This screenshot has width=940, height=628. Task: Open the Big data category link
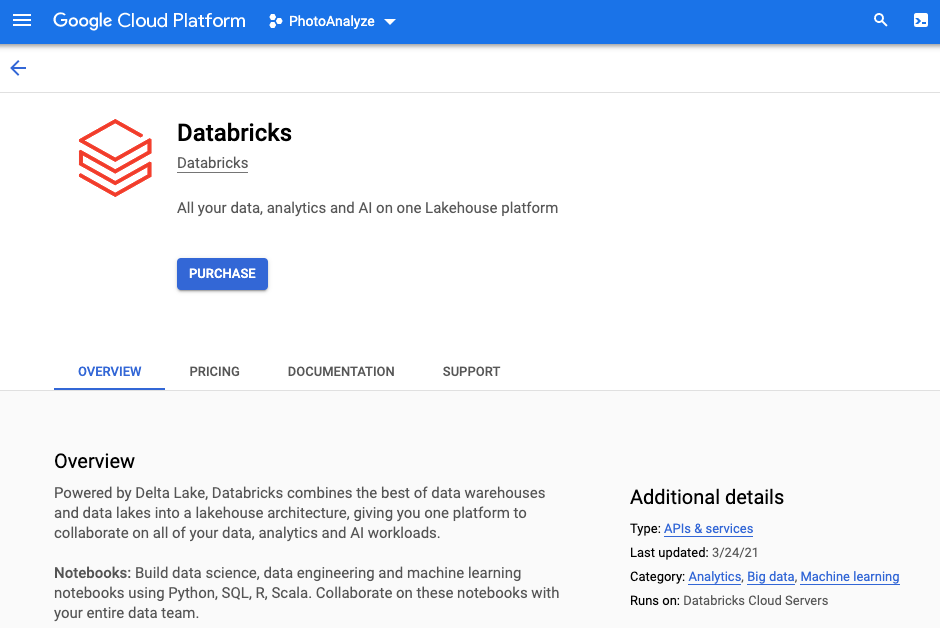pyautogui.click(x=770, y=576)
